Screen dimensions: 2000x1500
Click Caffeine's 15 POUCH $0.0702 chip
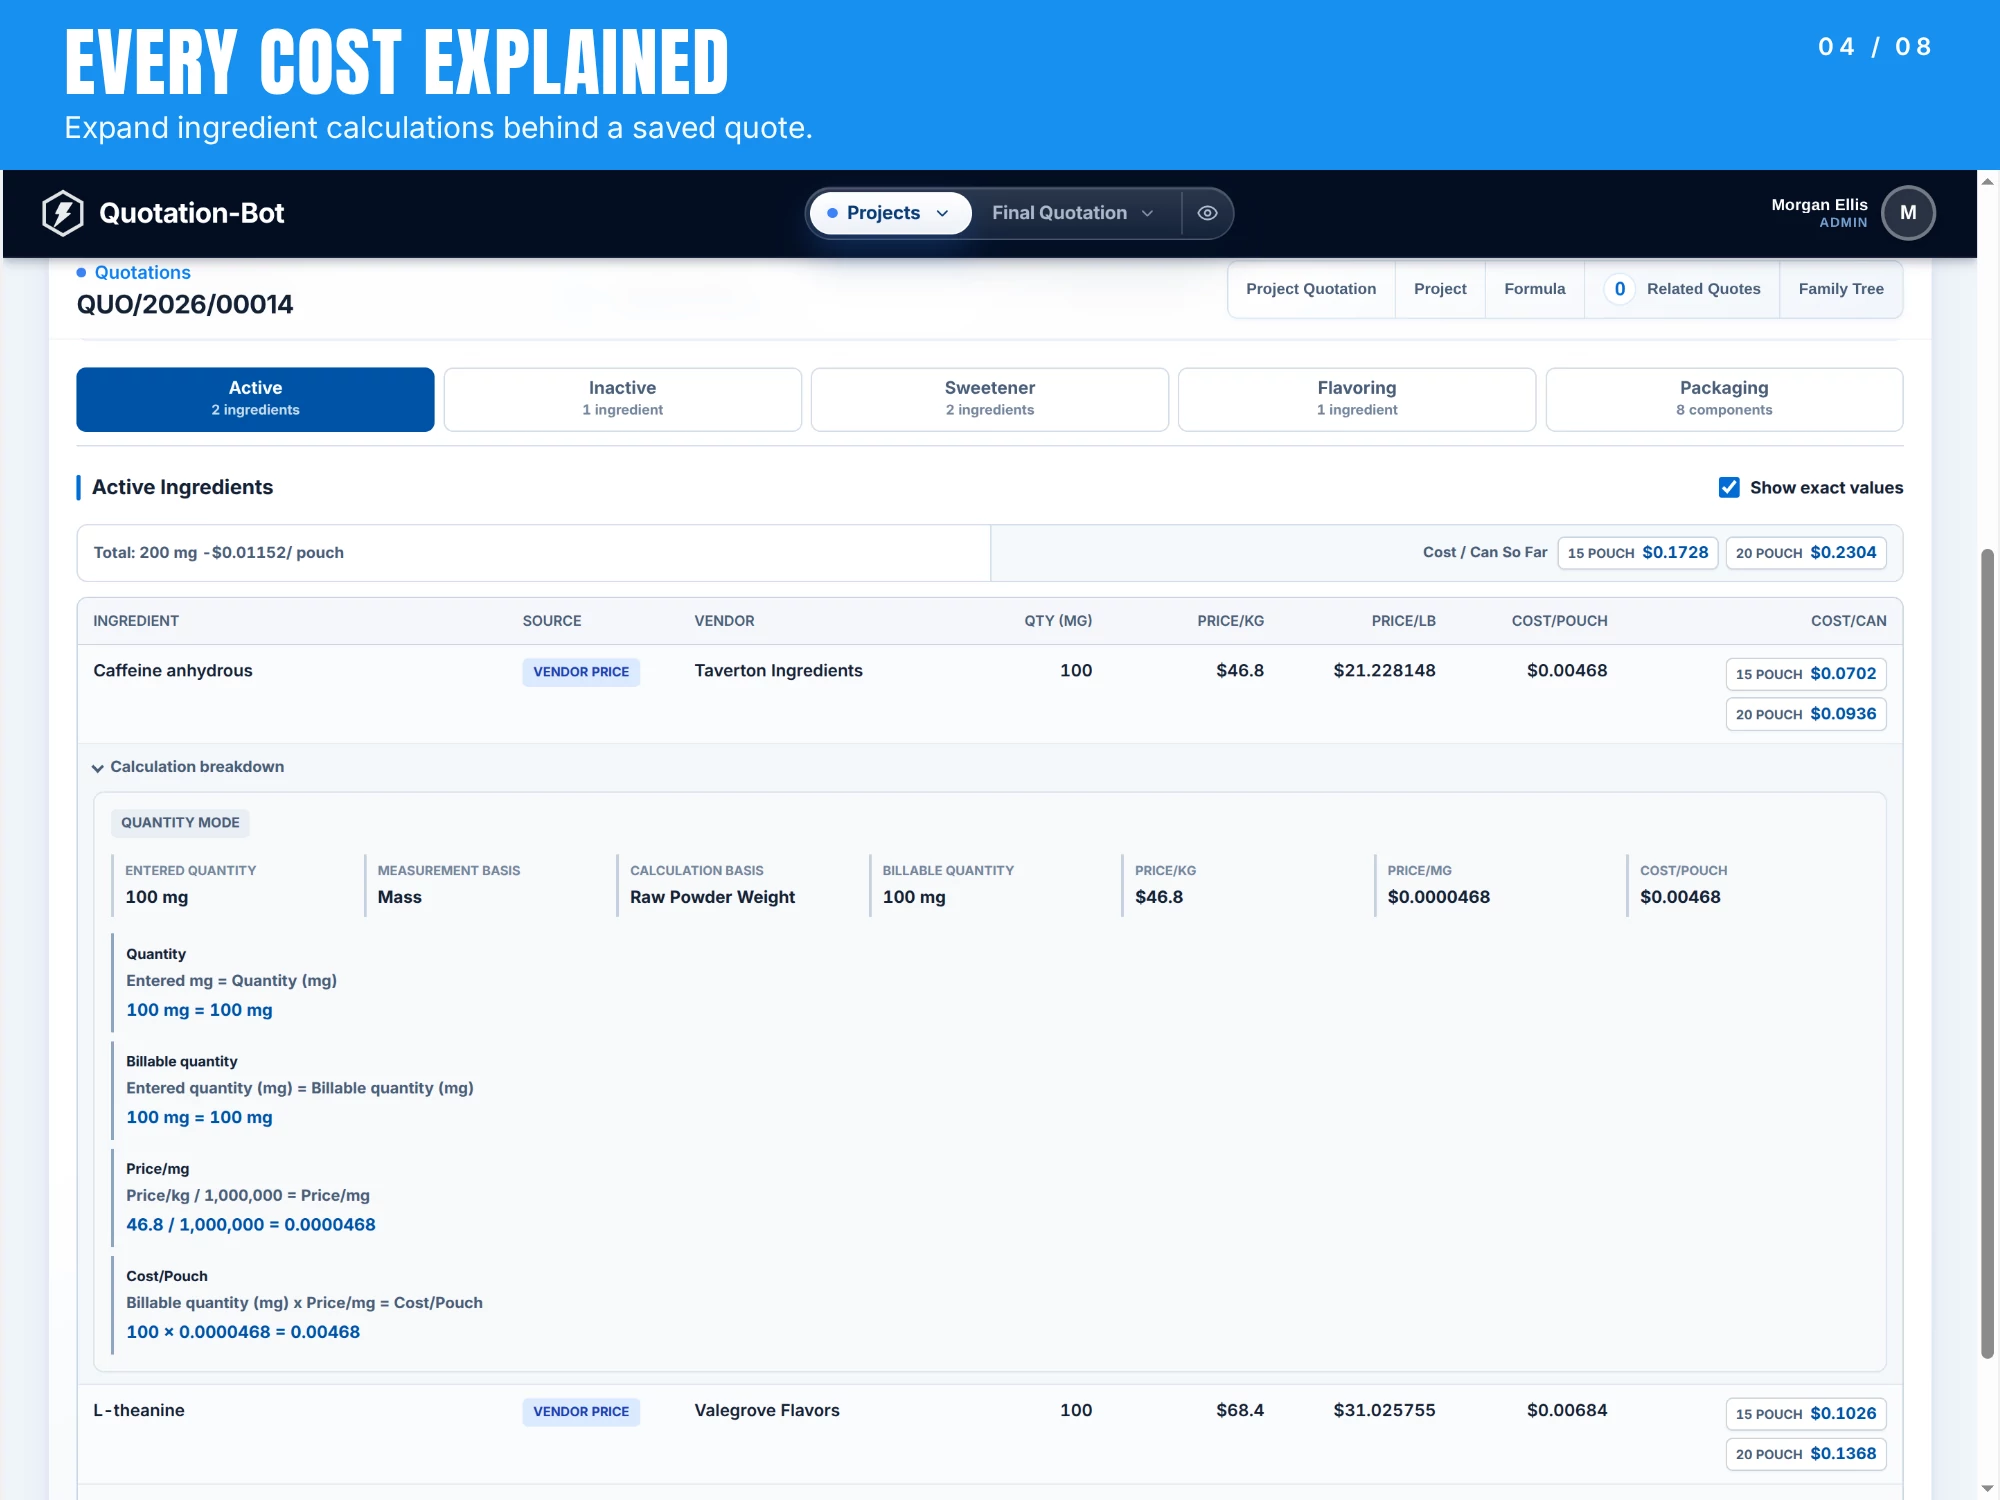point(1806,674)
